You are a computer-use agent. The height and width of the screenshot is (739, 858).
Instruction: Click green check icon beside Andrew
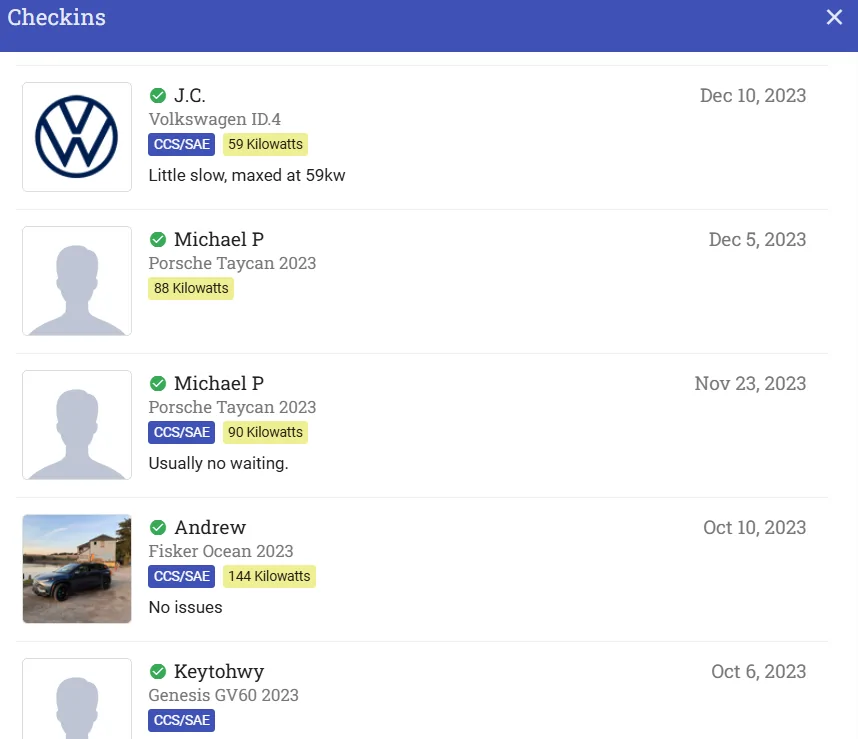[158, 527]
